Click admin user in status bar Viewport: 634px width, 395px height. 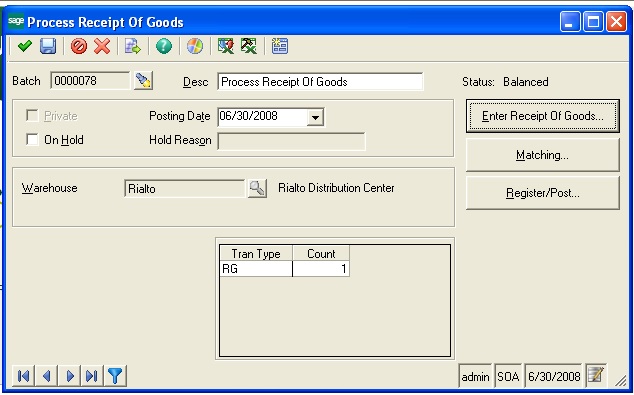pos(476,376)
